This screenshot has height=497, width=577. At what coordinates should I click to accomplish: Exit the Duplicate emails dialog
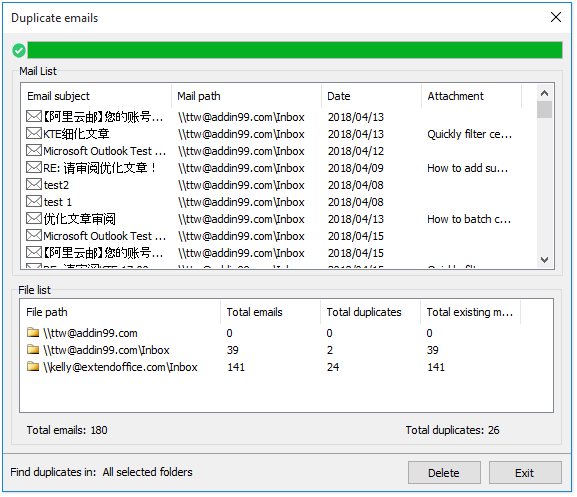(525, 473)
